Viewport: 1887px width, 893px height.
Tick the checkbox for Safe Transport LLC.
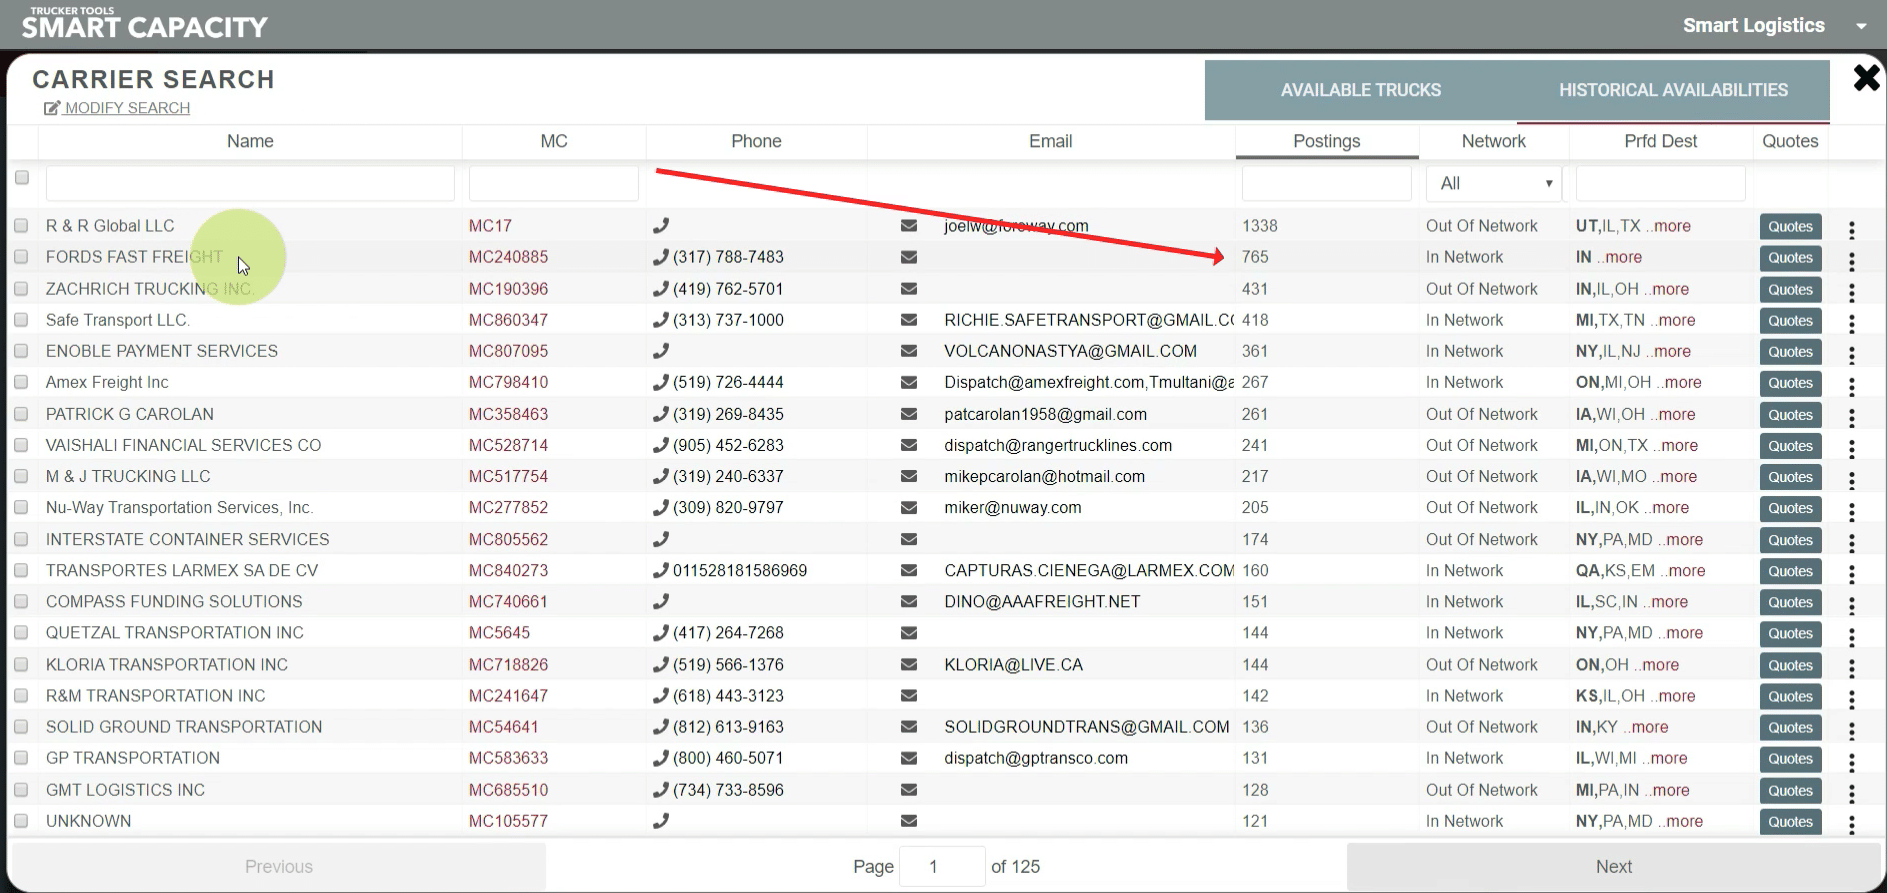click(x=21, y=320)
